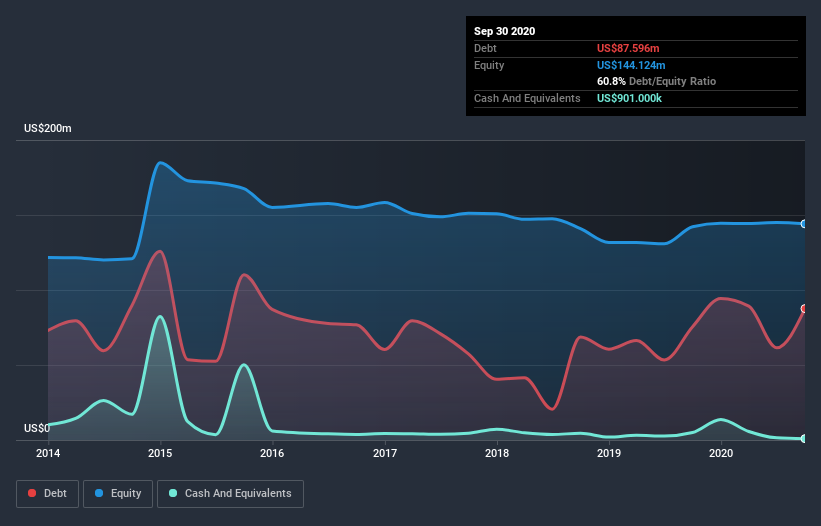This screenshot has height=526, width=821.
Task: Click the Equity label in tooltip
Action: [x=489, y=65]
